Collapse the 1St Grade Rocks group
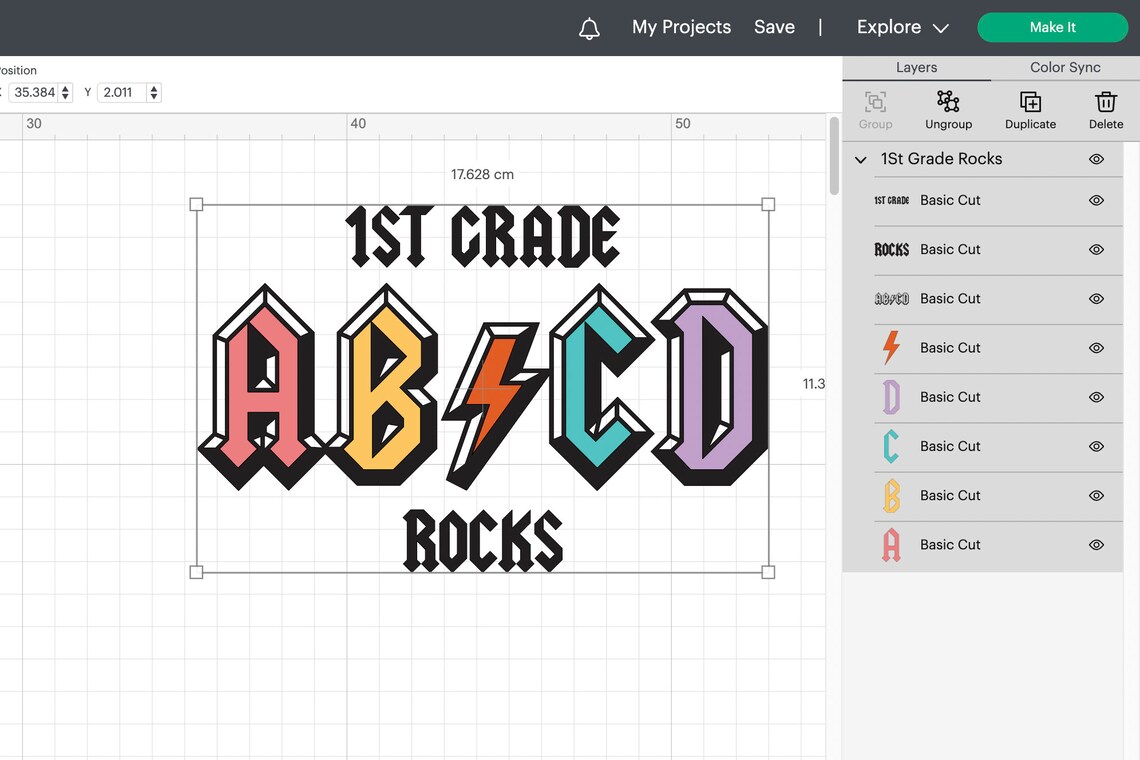1140x760 pixels. [x=860, y=159]
